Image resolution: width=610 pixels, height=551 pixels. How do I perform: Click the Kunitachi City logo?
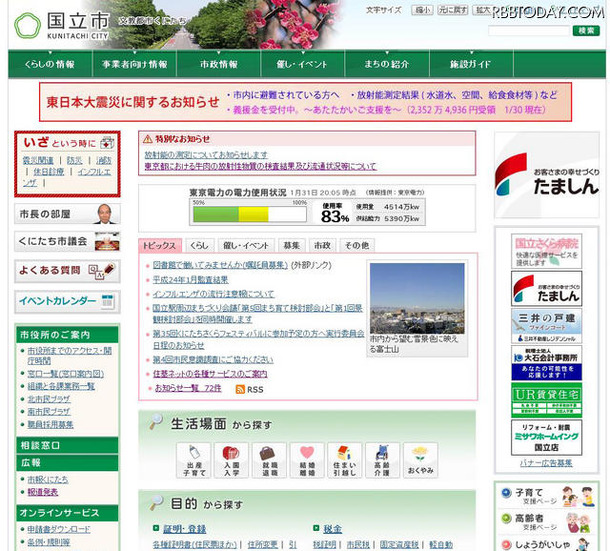pos(61,26)
